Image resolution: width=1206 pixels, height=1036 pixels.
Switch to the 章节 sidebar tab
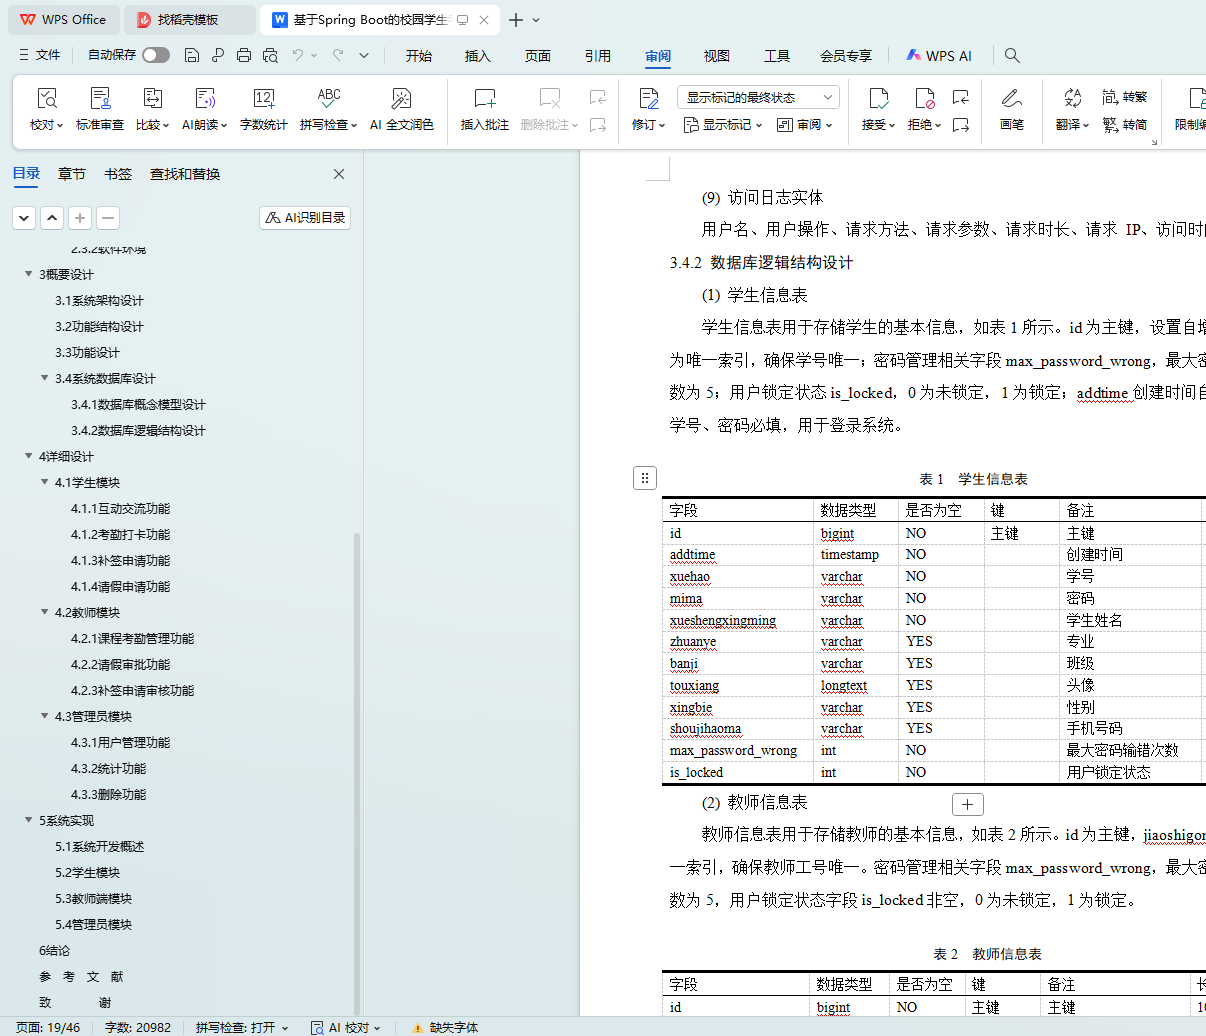(72, 174)
